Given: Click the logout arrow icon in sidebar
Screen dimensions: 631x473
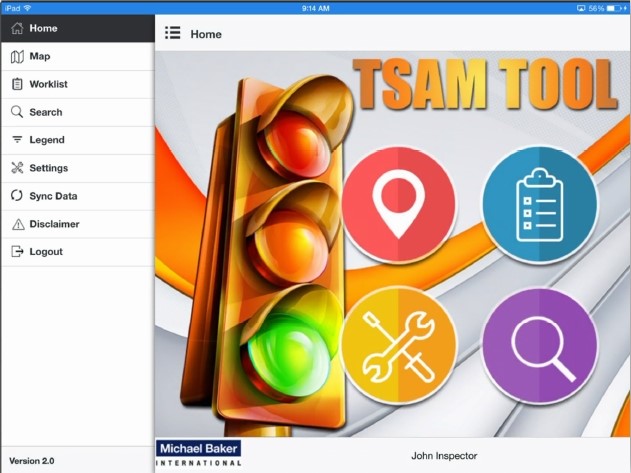Looking at the screenshot, I should (x=17, y=252).
